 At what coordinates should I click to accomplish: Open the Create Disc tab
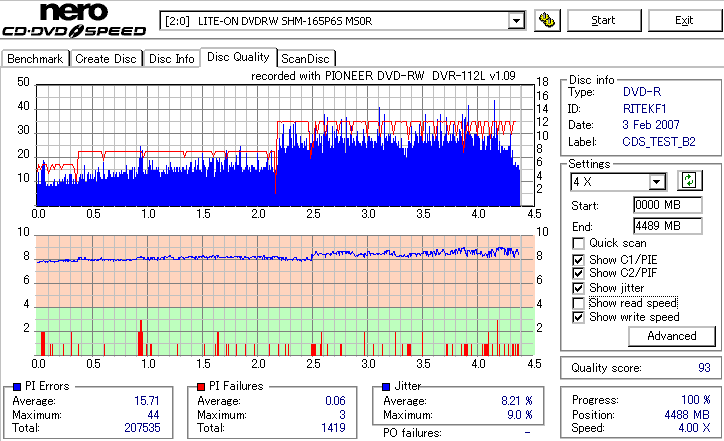[106, 59]
